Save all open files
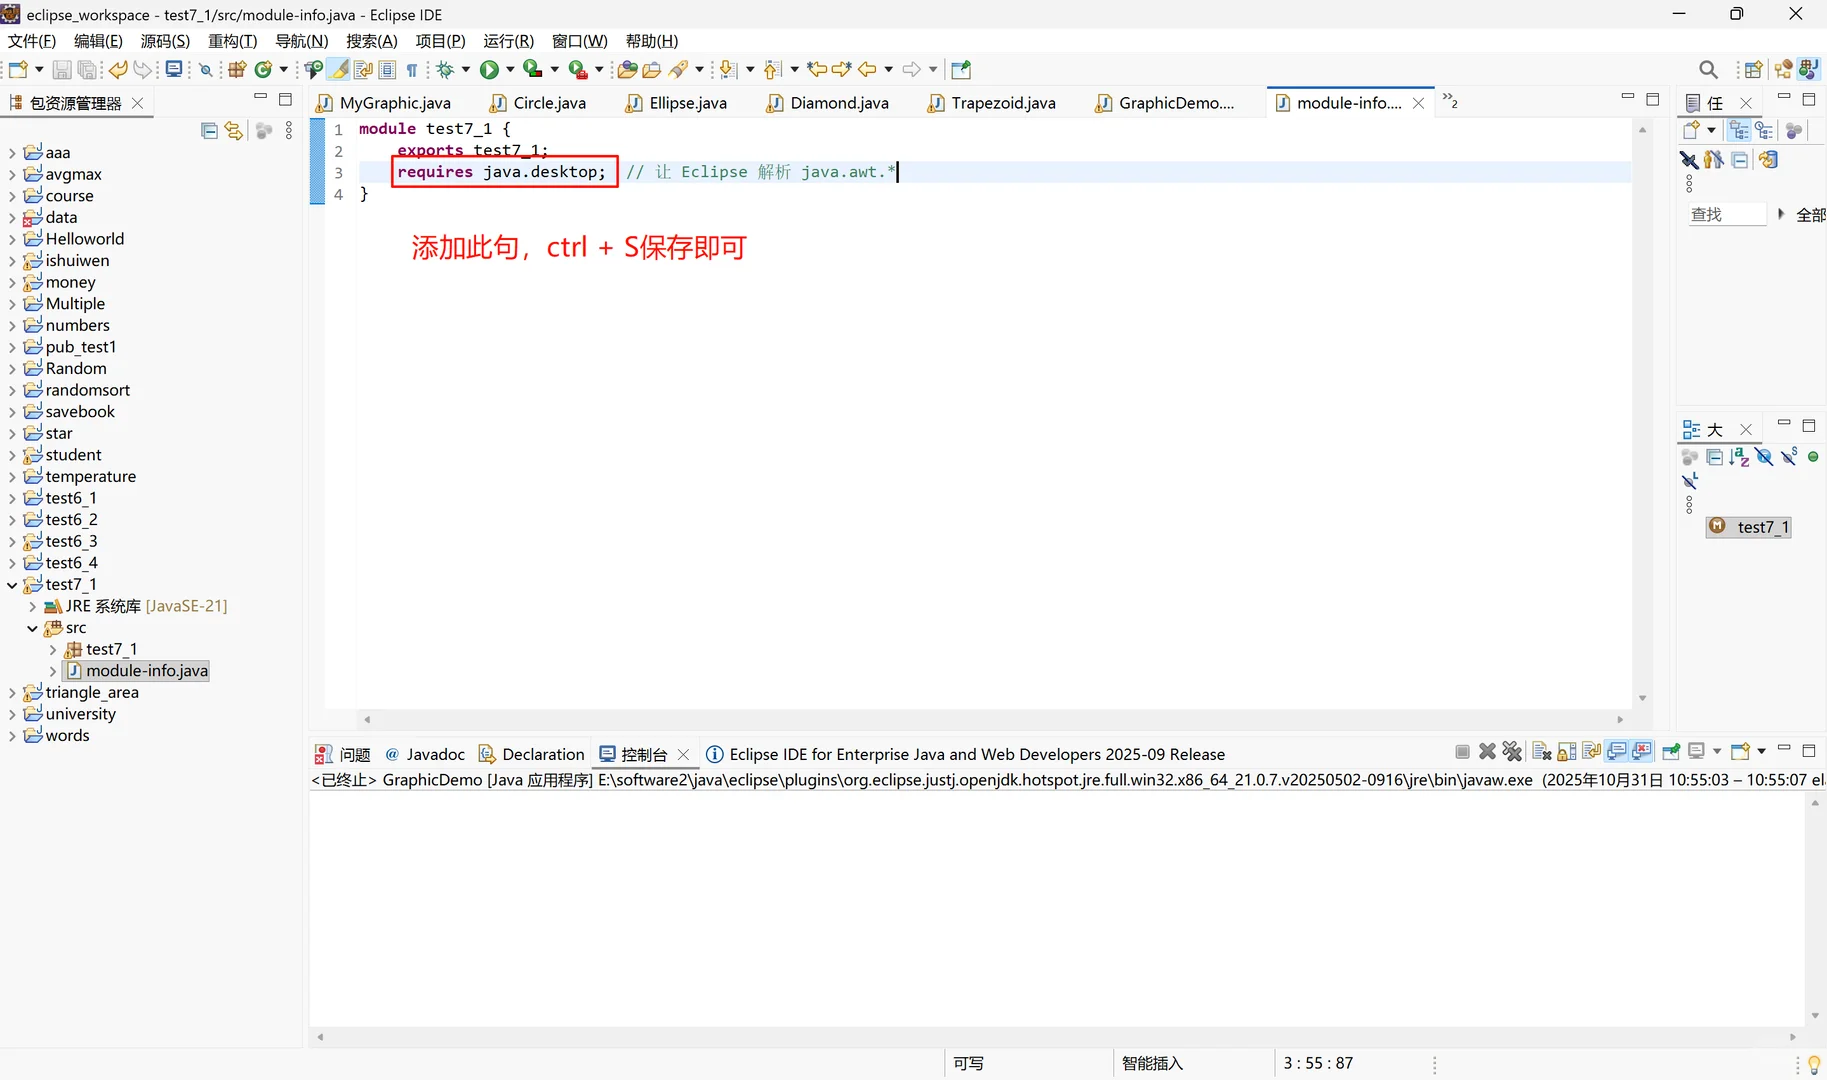The height and width of the screenshot is (1080, 1827). coord(87,69)
